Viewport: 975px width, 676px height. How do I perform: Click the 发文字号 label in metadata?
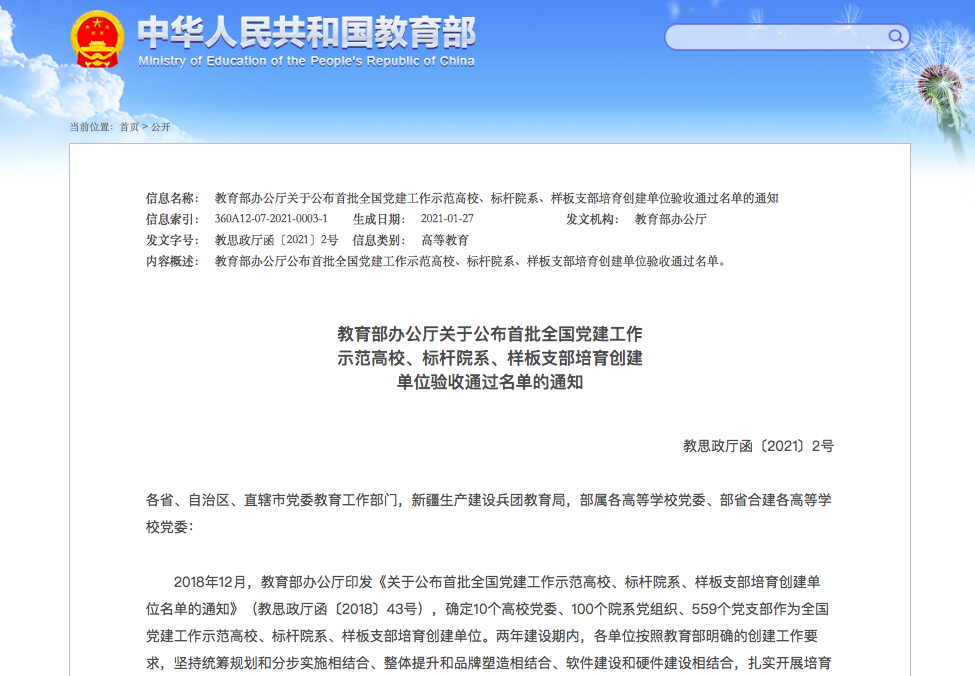click(172, 240)
